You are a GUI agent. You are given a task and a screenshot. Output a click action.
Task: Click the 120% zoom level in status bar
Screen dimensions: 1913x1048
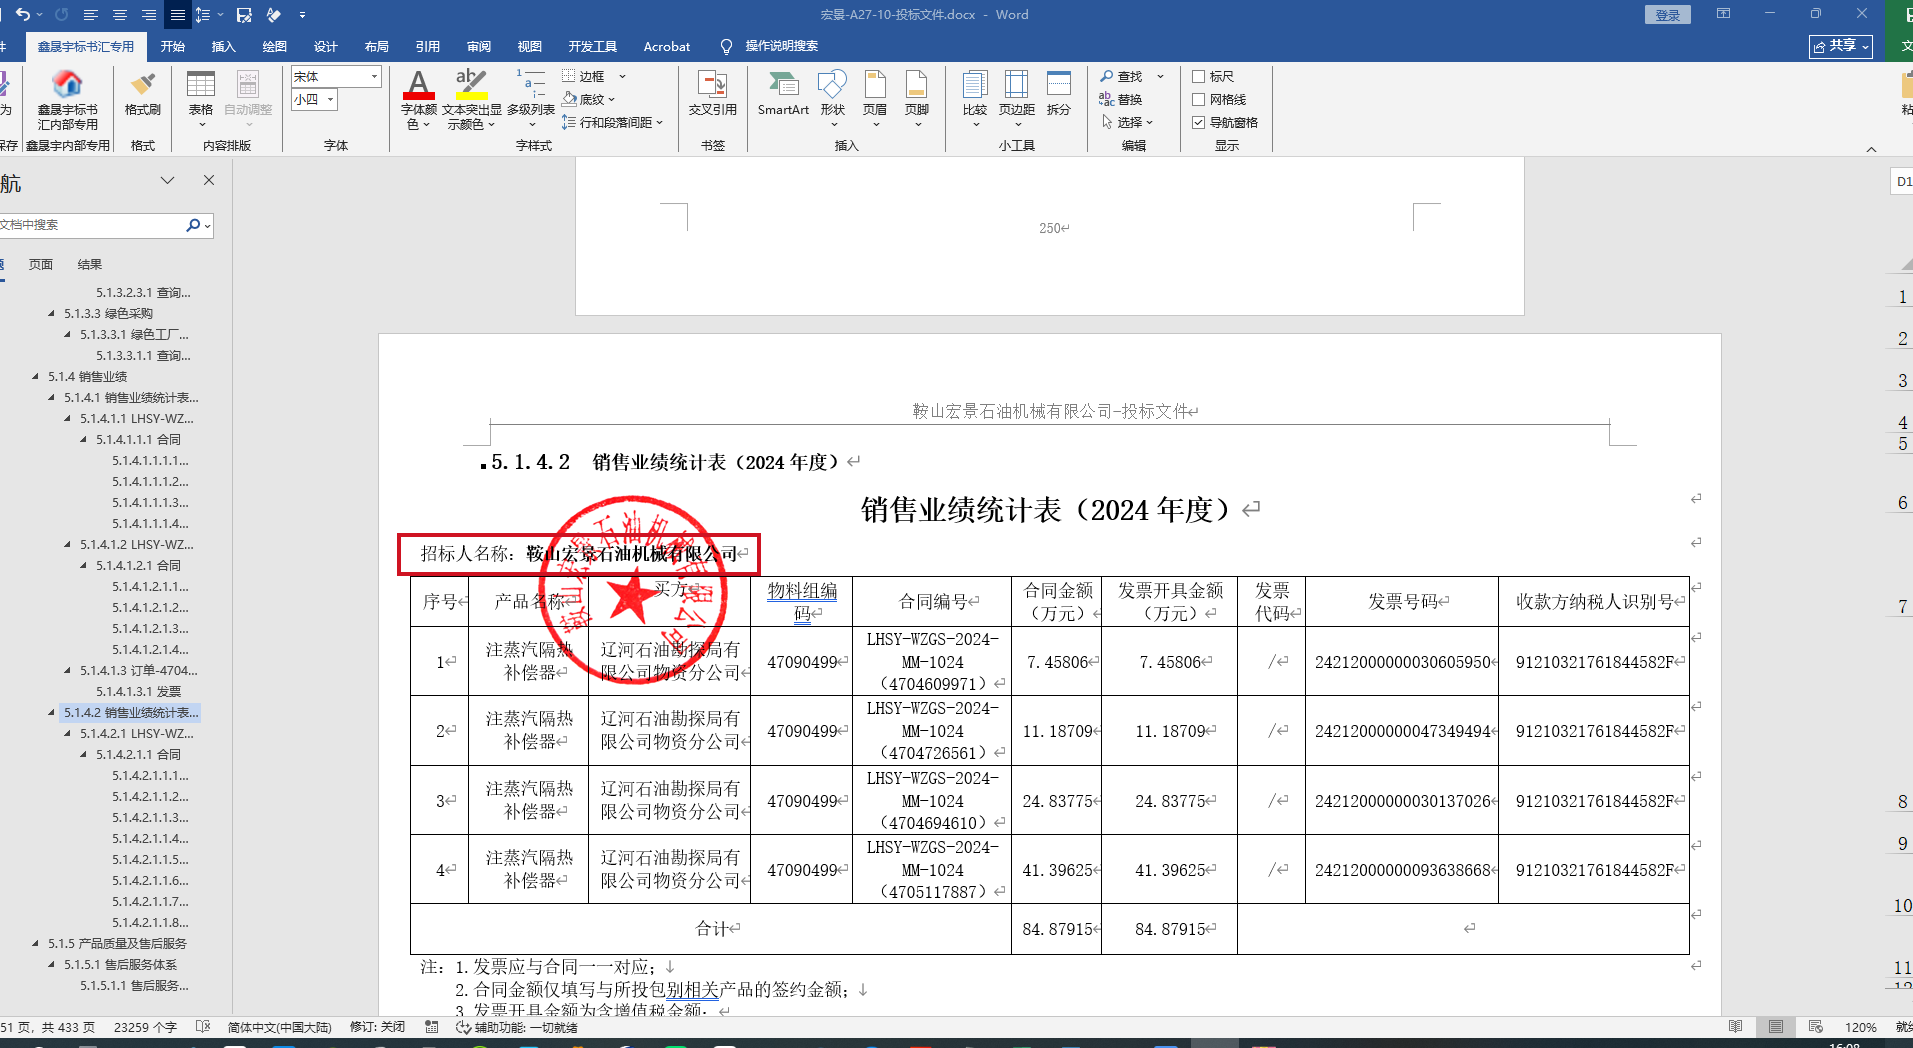tap(1860, 1027)
